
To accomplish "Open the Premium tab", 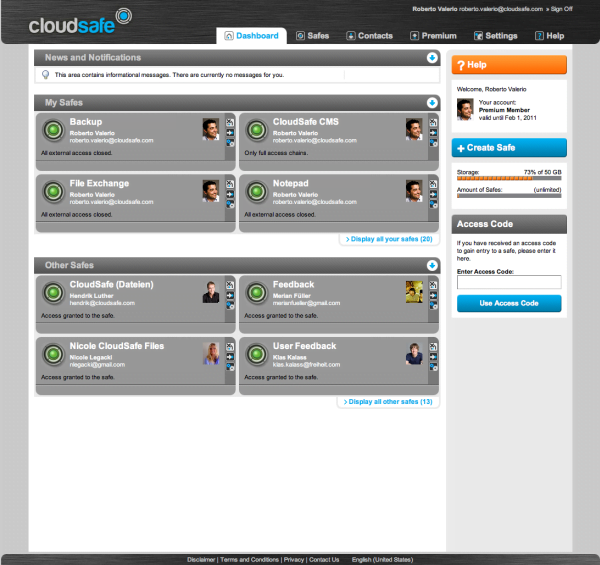I will (434, 36).
